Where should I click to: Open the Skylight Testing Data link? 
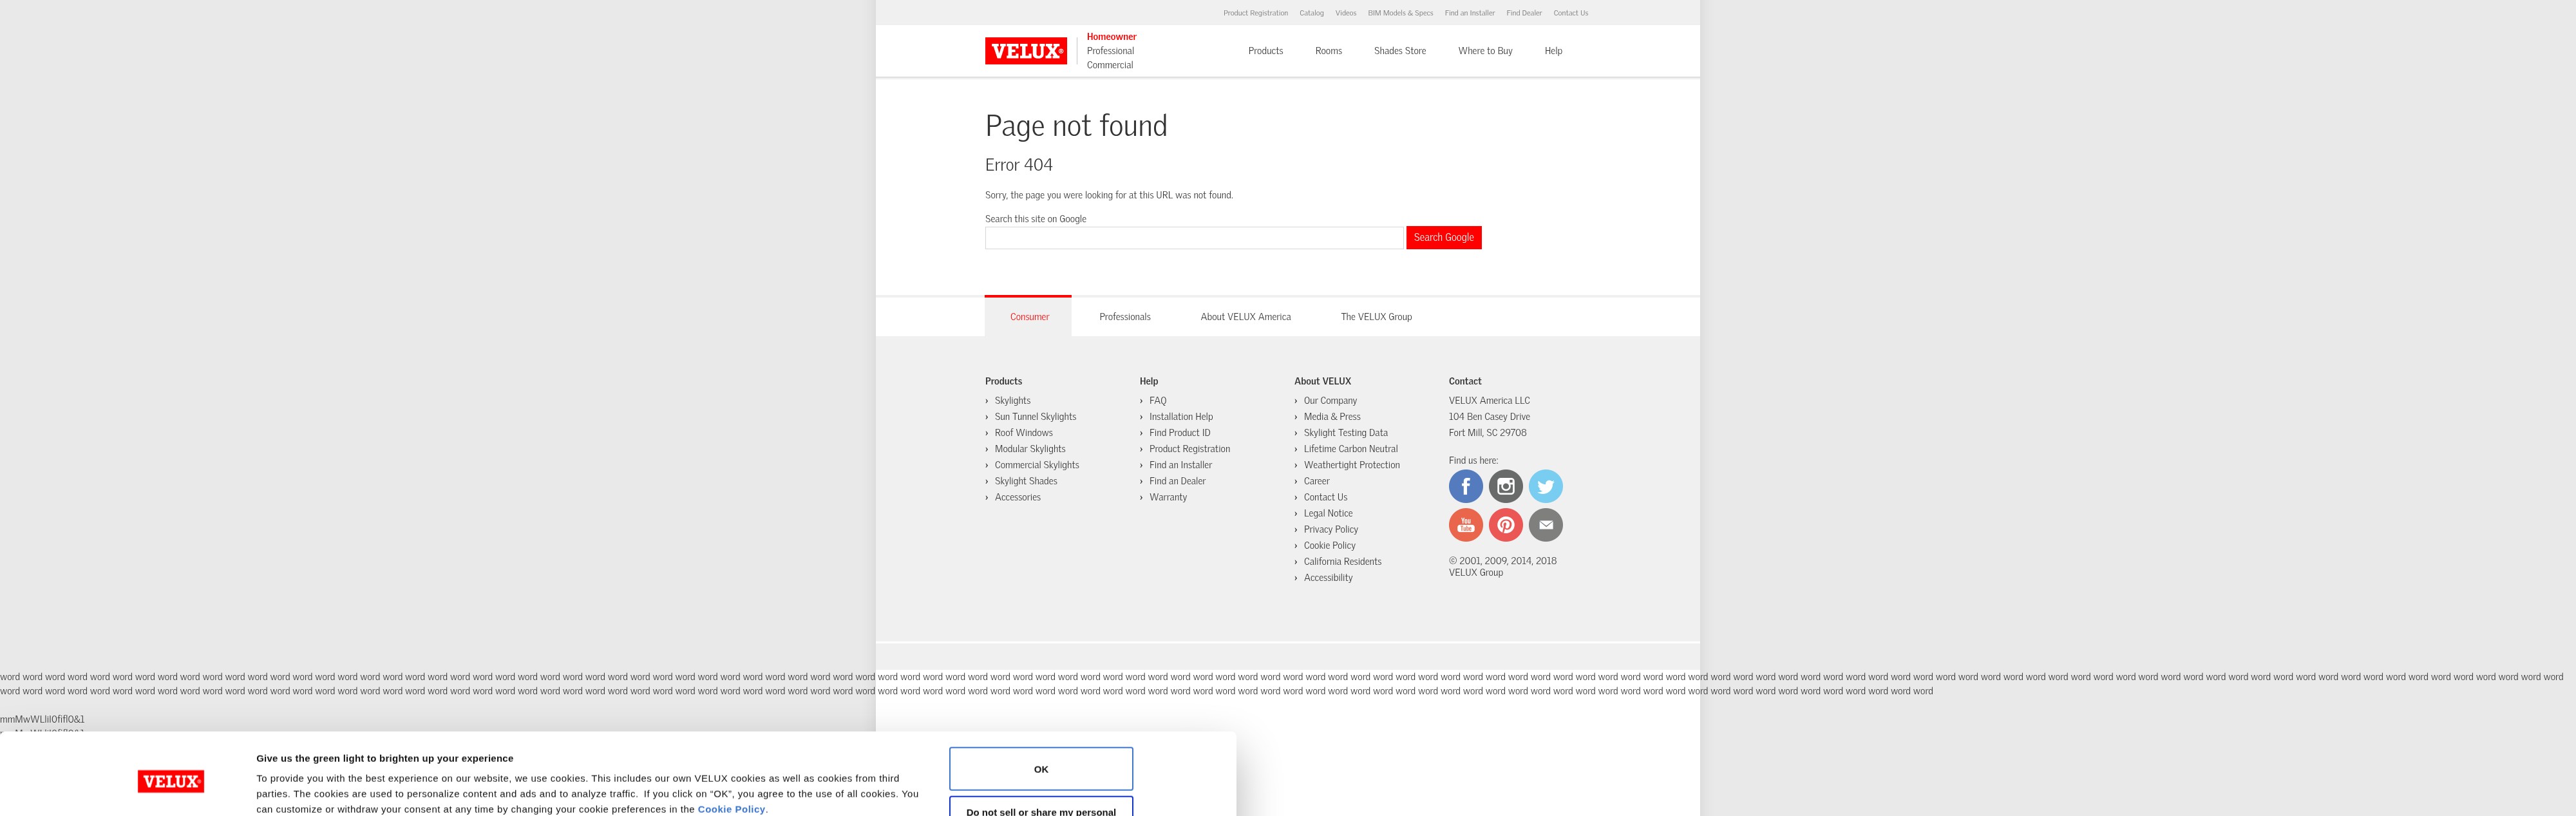(x=1345, y=433)
